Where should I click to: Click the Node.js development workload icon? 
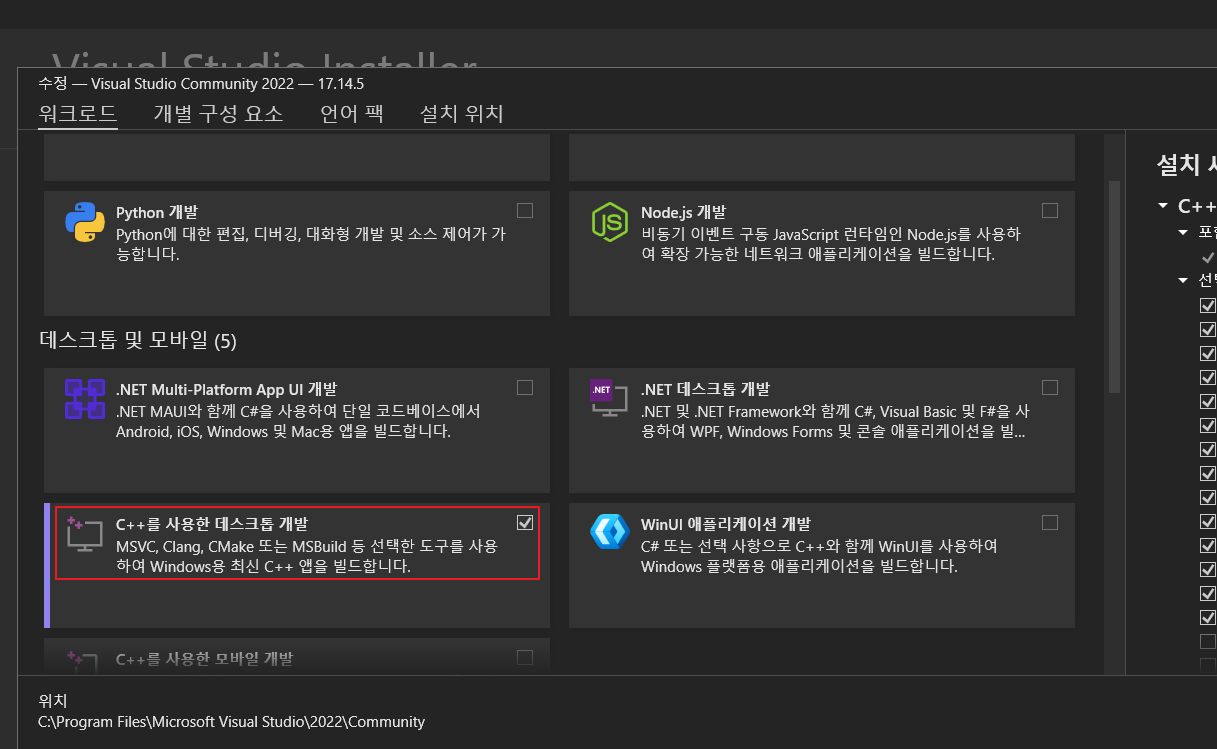tap(609, 222)
